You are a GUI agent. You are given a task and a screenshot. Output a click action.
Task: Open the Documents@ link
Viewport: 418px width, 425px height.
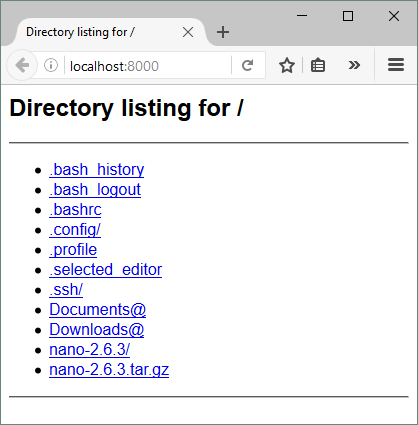(98, 310)
